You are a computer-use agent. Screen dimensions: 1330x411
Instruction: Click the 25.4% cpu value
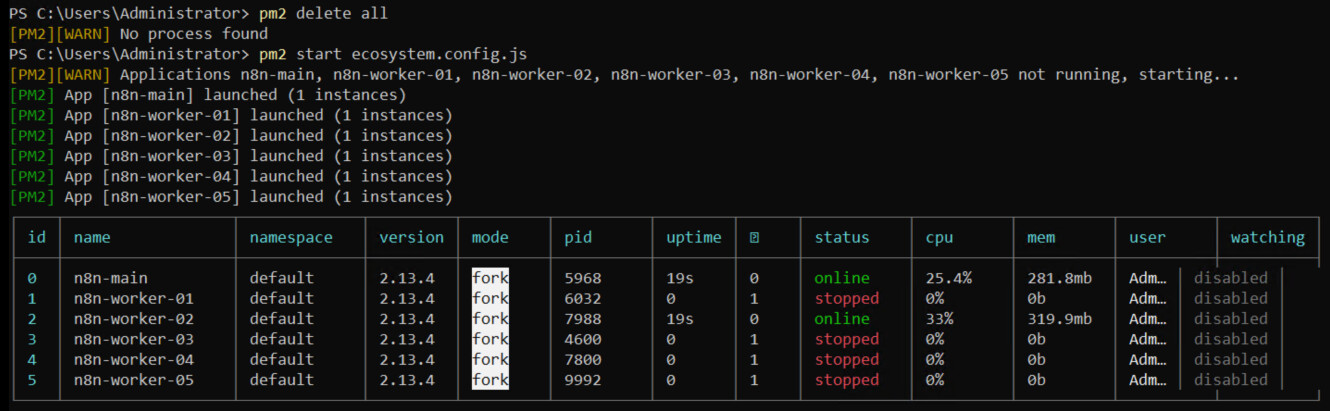[949, 278]
